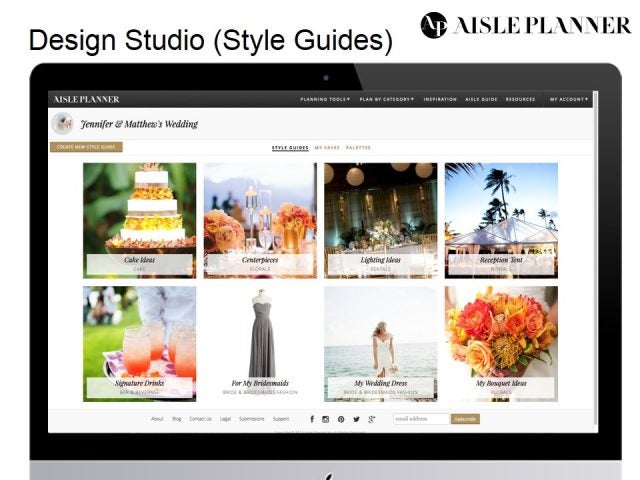Image resolution: width=640 pixels, height=480 pixels.
Task: Open the Facebook social icon in footer
Action: [312, 419]
